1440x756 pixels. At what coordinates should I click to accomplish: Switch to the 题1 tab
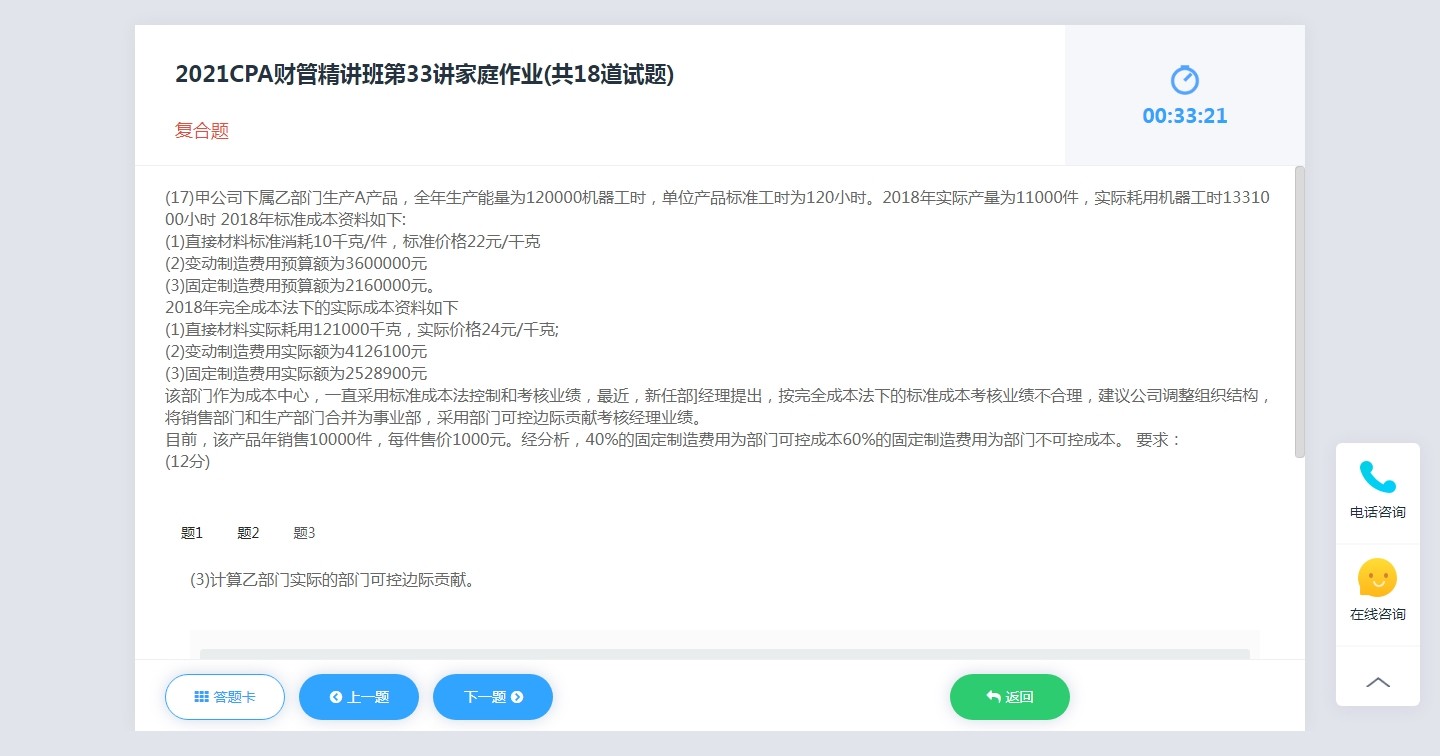point(192,533)
